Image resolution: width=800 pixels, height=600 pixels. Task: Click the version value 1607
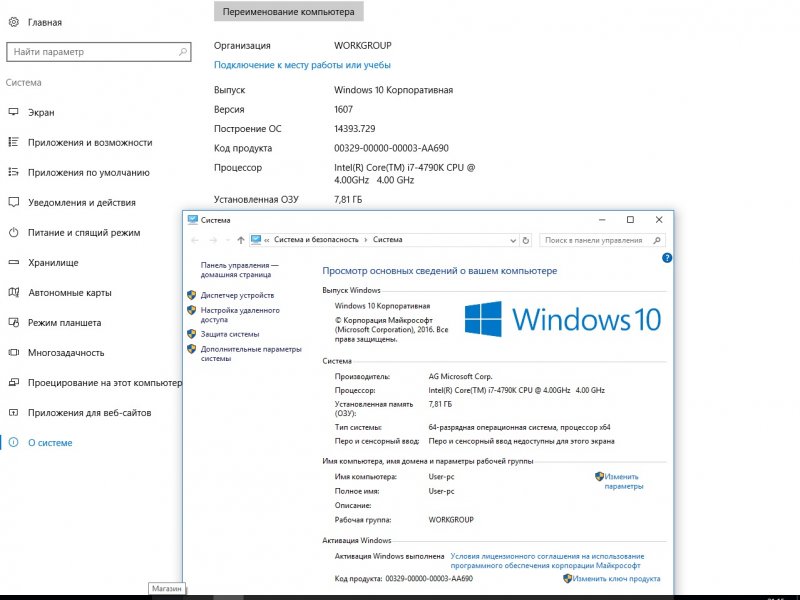343,109
